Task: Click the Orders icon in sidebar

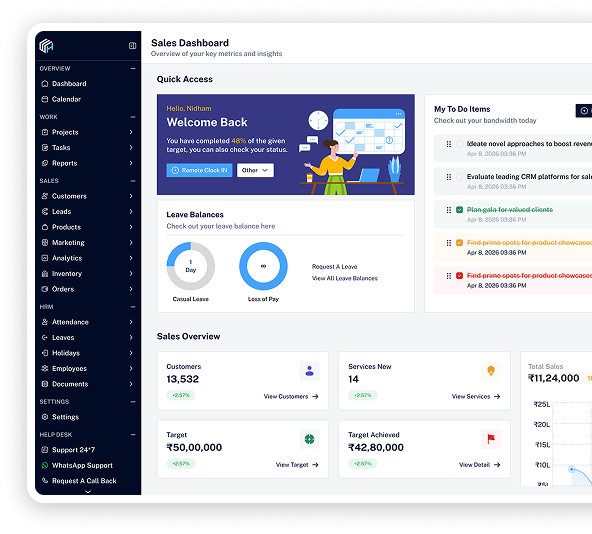Action: pos(45,289)
